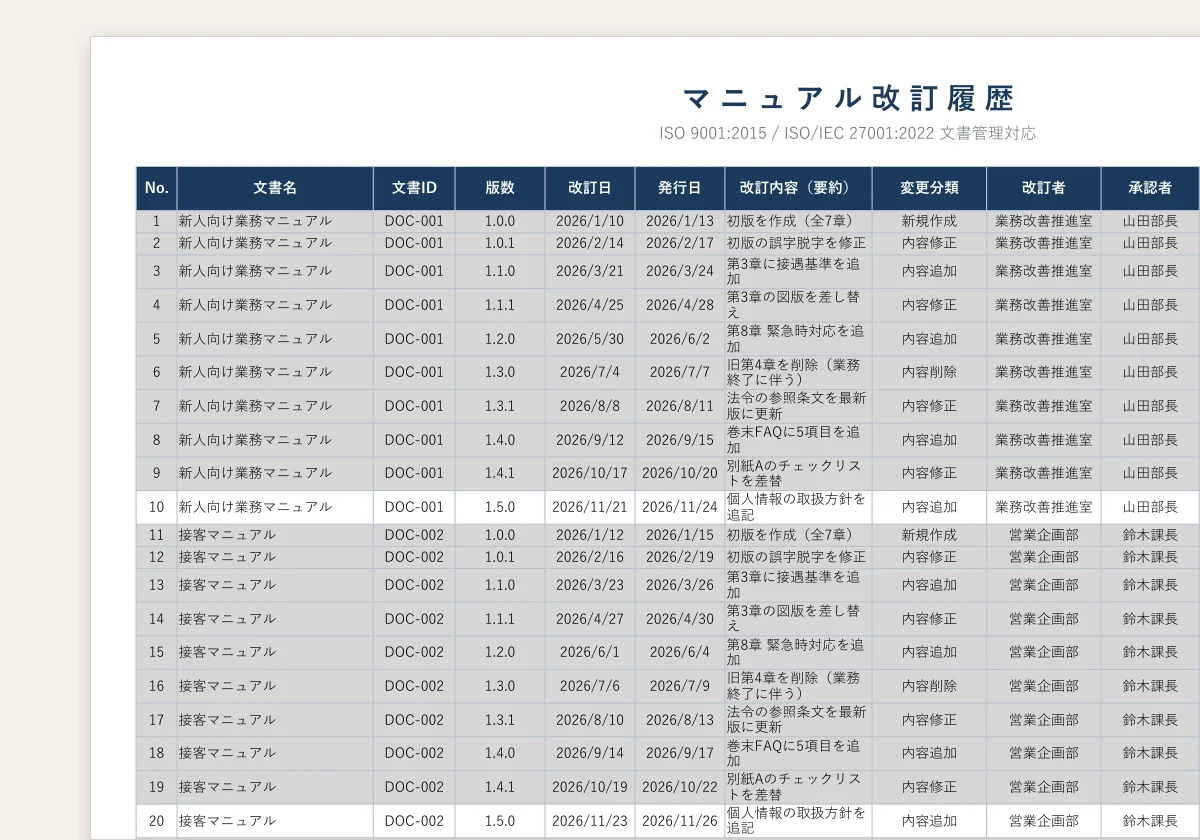Select the 承認者 column header
The height and width of the screenshot is (840, 1200).
pos(1150,188)
